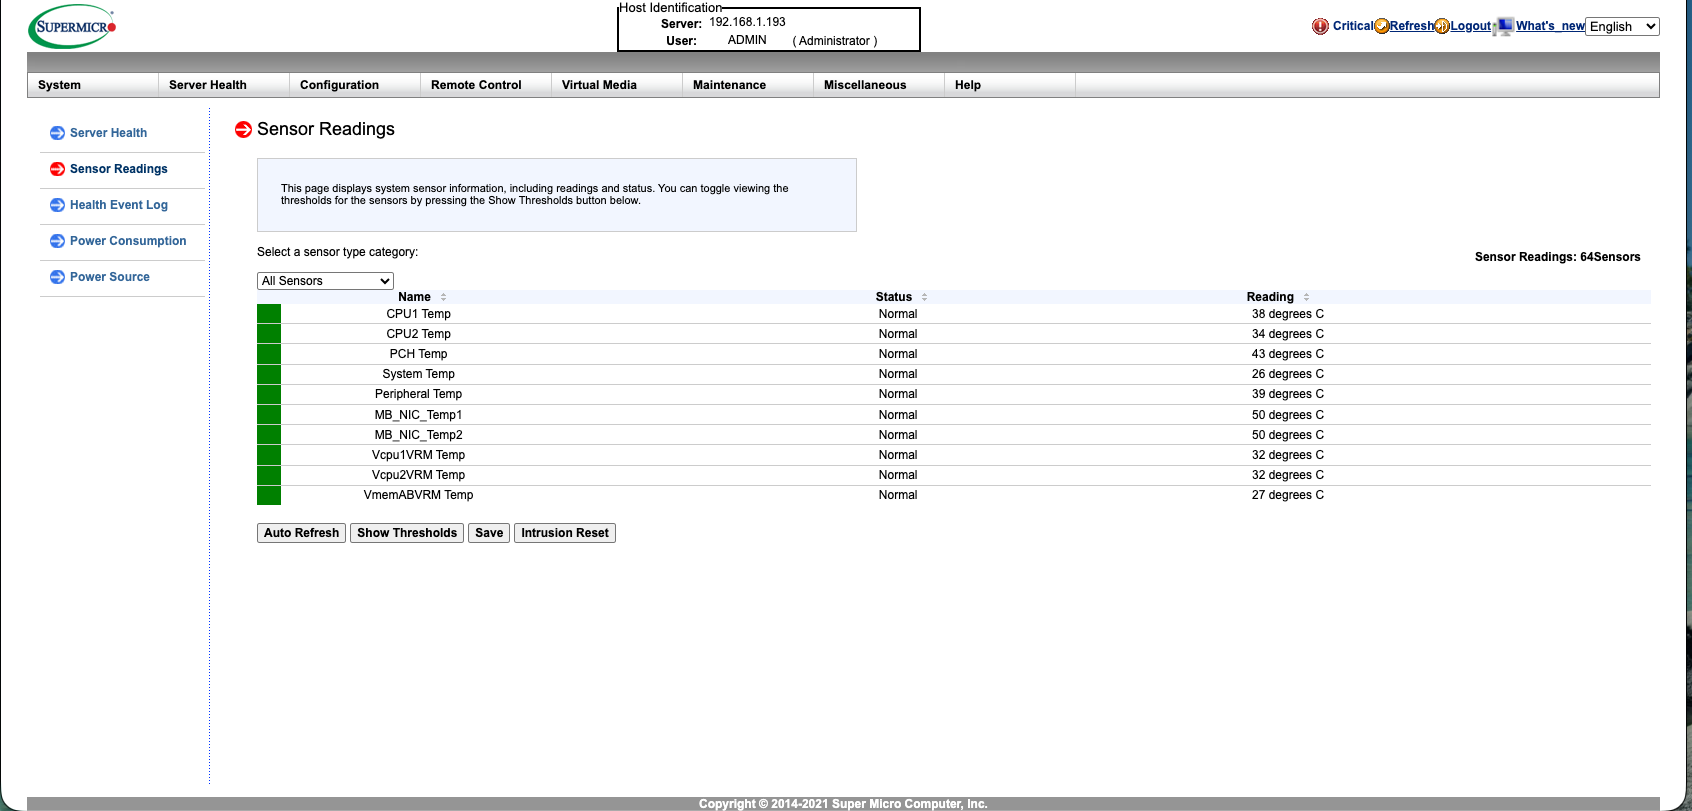
Task: Sort table by Reading column arrows
Action: pos(1306,297)
